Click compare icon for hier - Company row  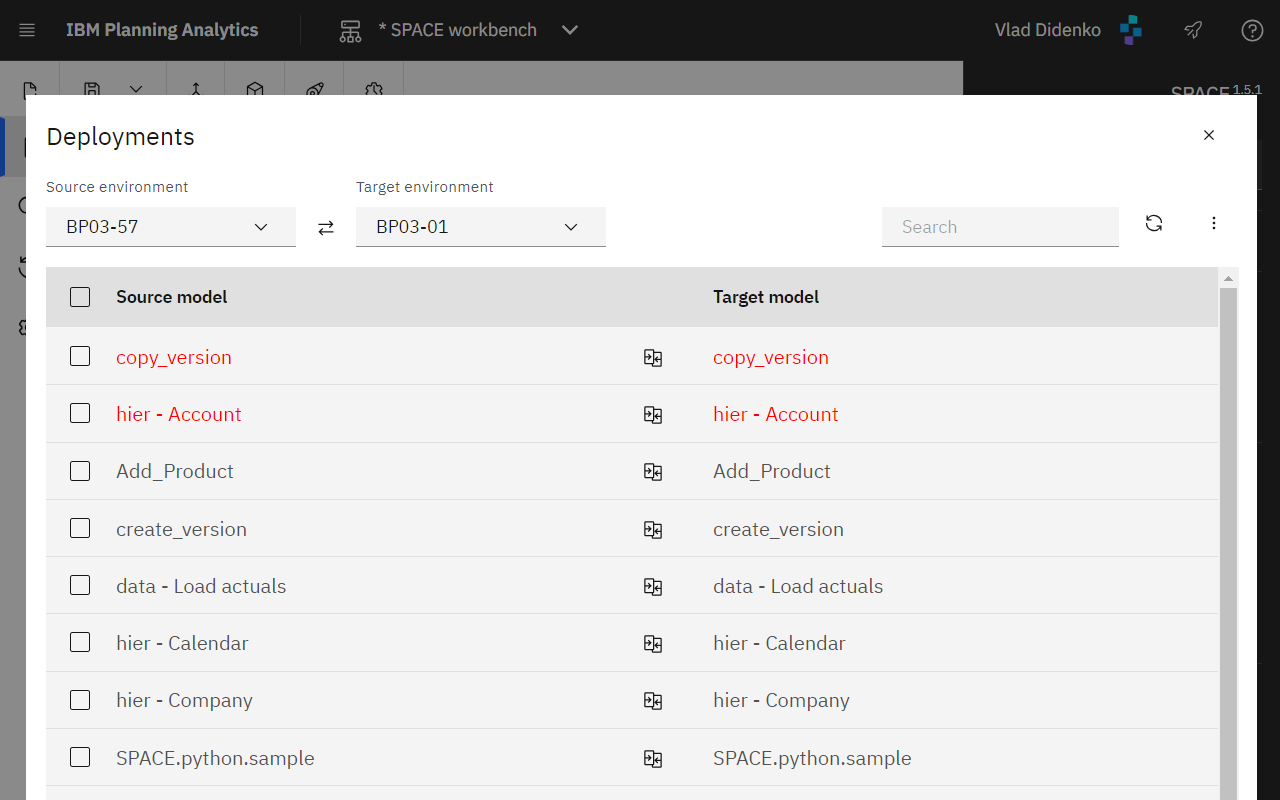pyautogui.click(x=653, y=701)
